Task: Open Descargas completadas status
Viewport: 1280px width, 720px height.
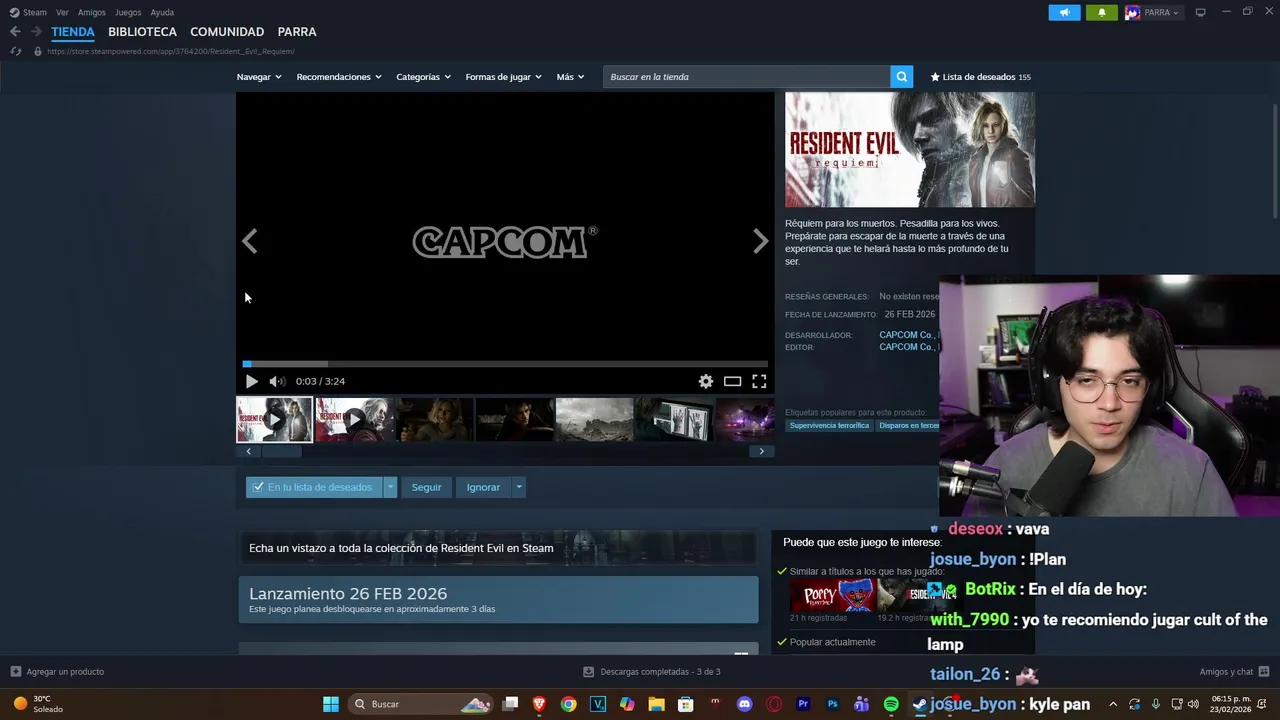Action: [x=652, y=672]
